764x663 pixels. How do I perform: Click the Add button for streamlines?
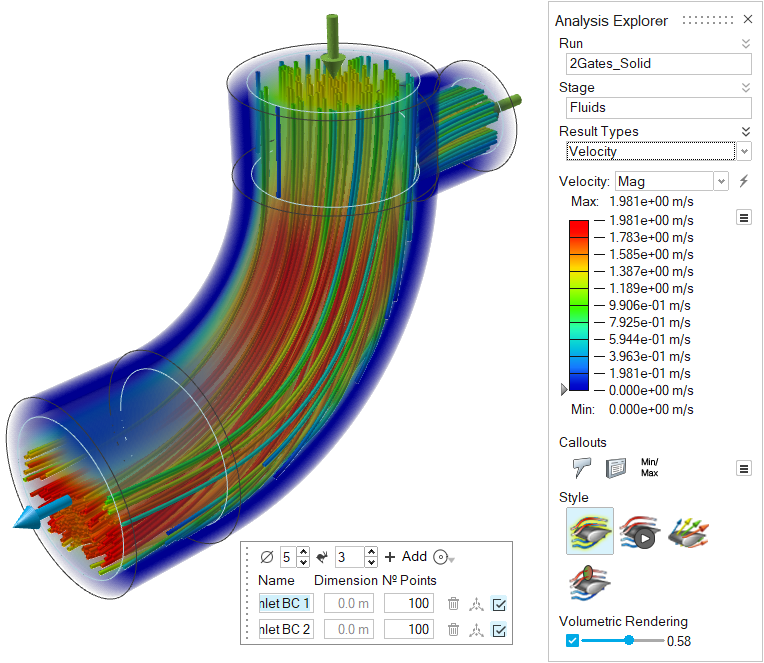pyautogui.click(x=406, y=557)
